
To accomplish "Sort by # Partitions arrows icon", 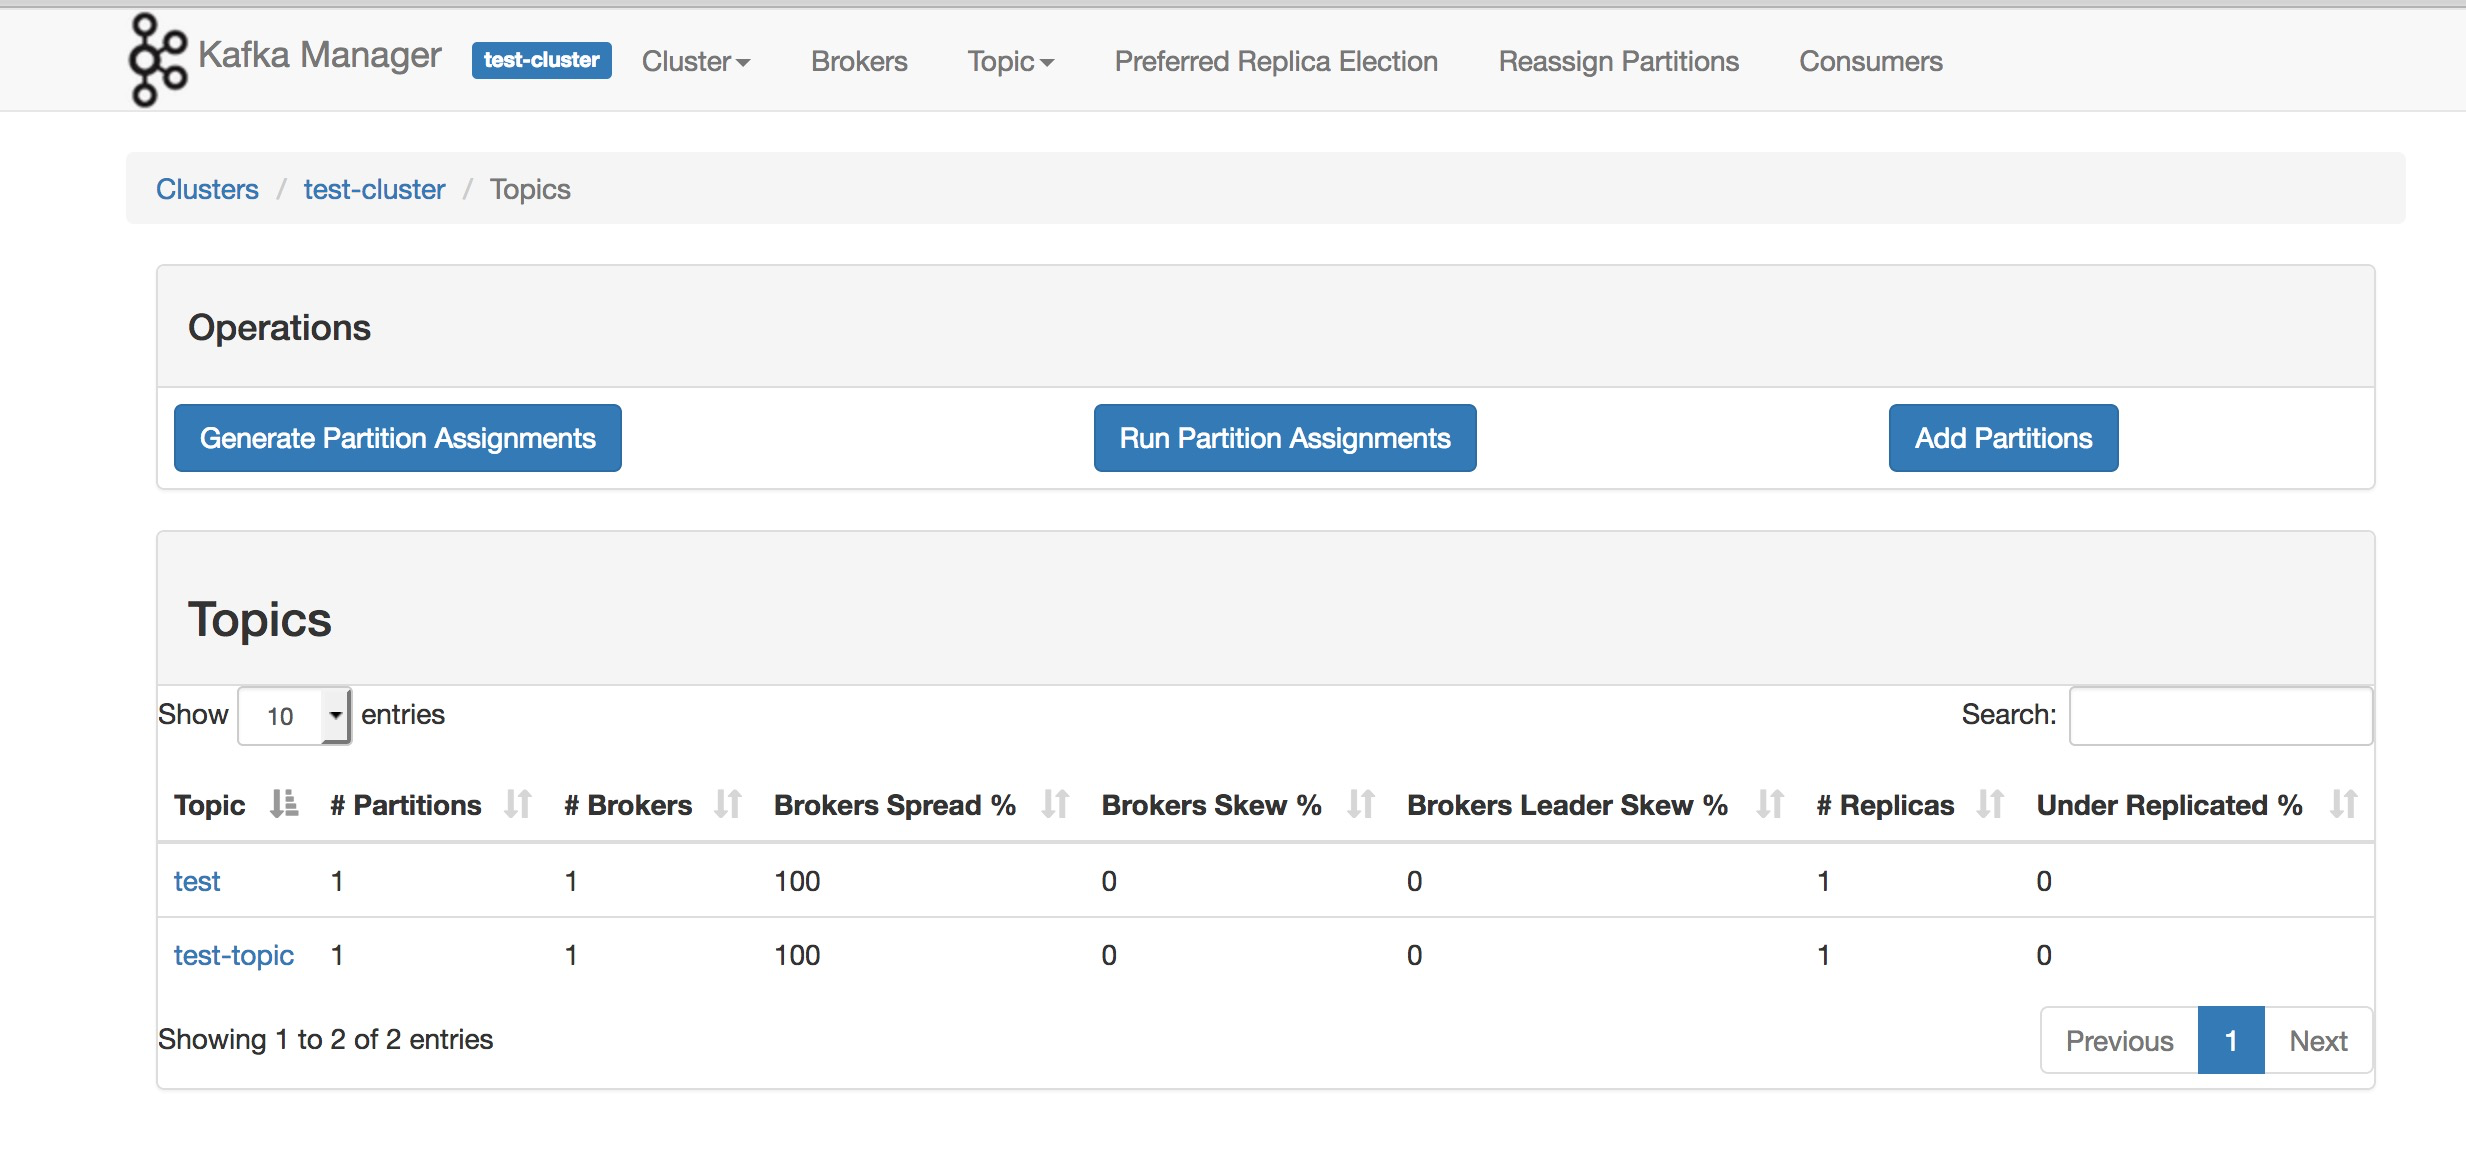I will (518, 804).
